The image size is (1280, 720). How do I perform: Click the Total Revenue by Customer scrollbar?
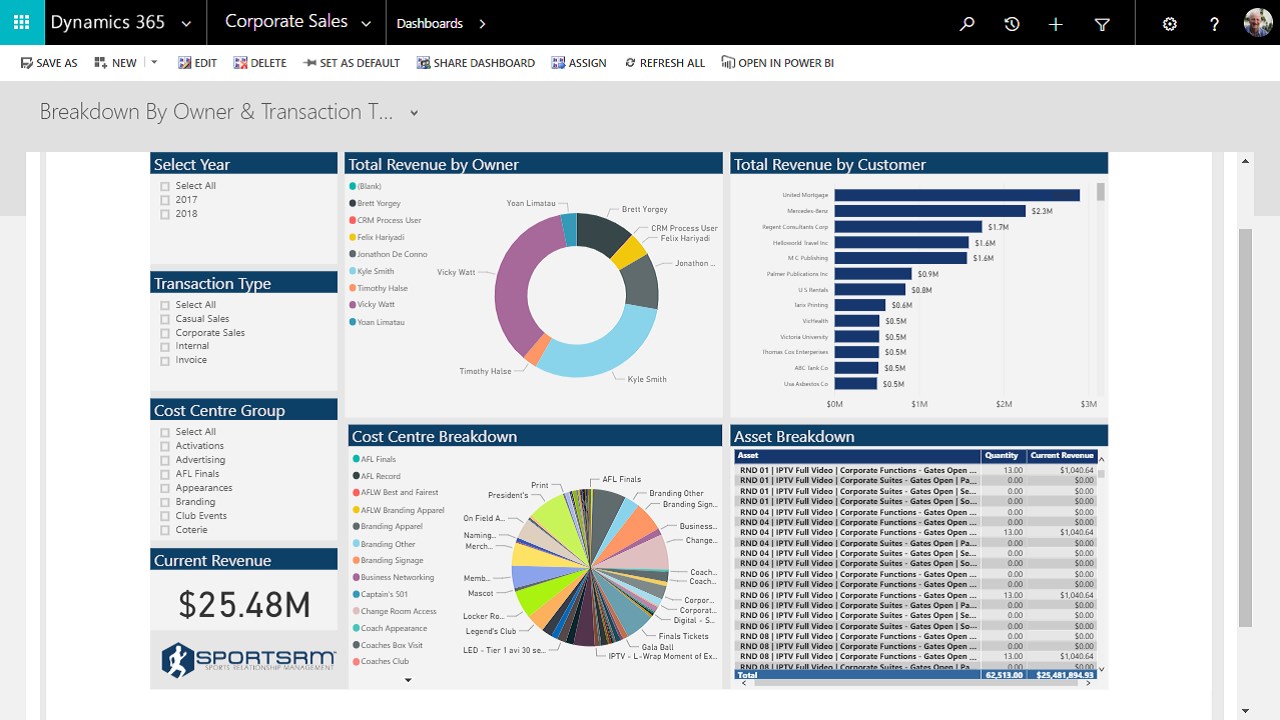click(1101, 192)
